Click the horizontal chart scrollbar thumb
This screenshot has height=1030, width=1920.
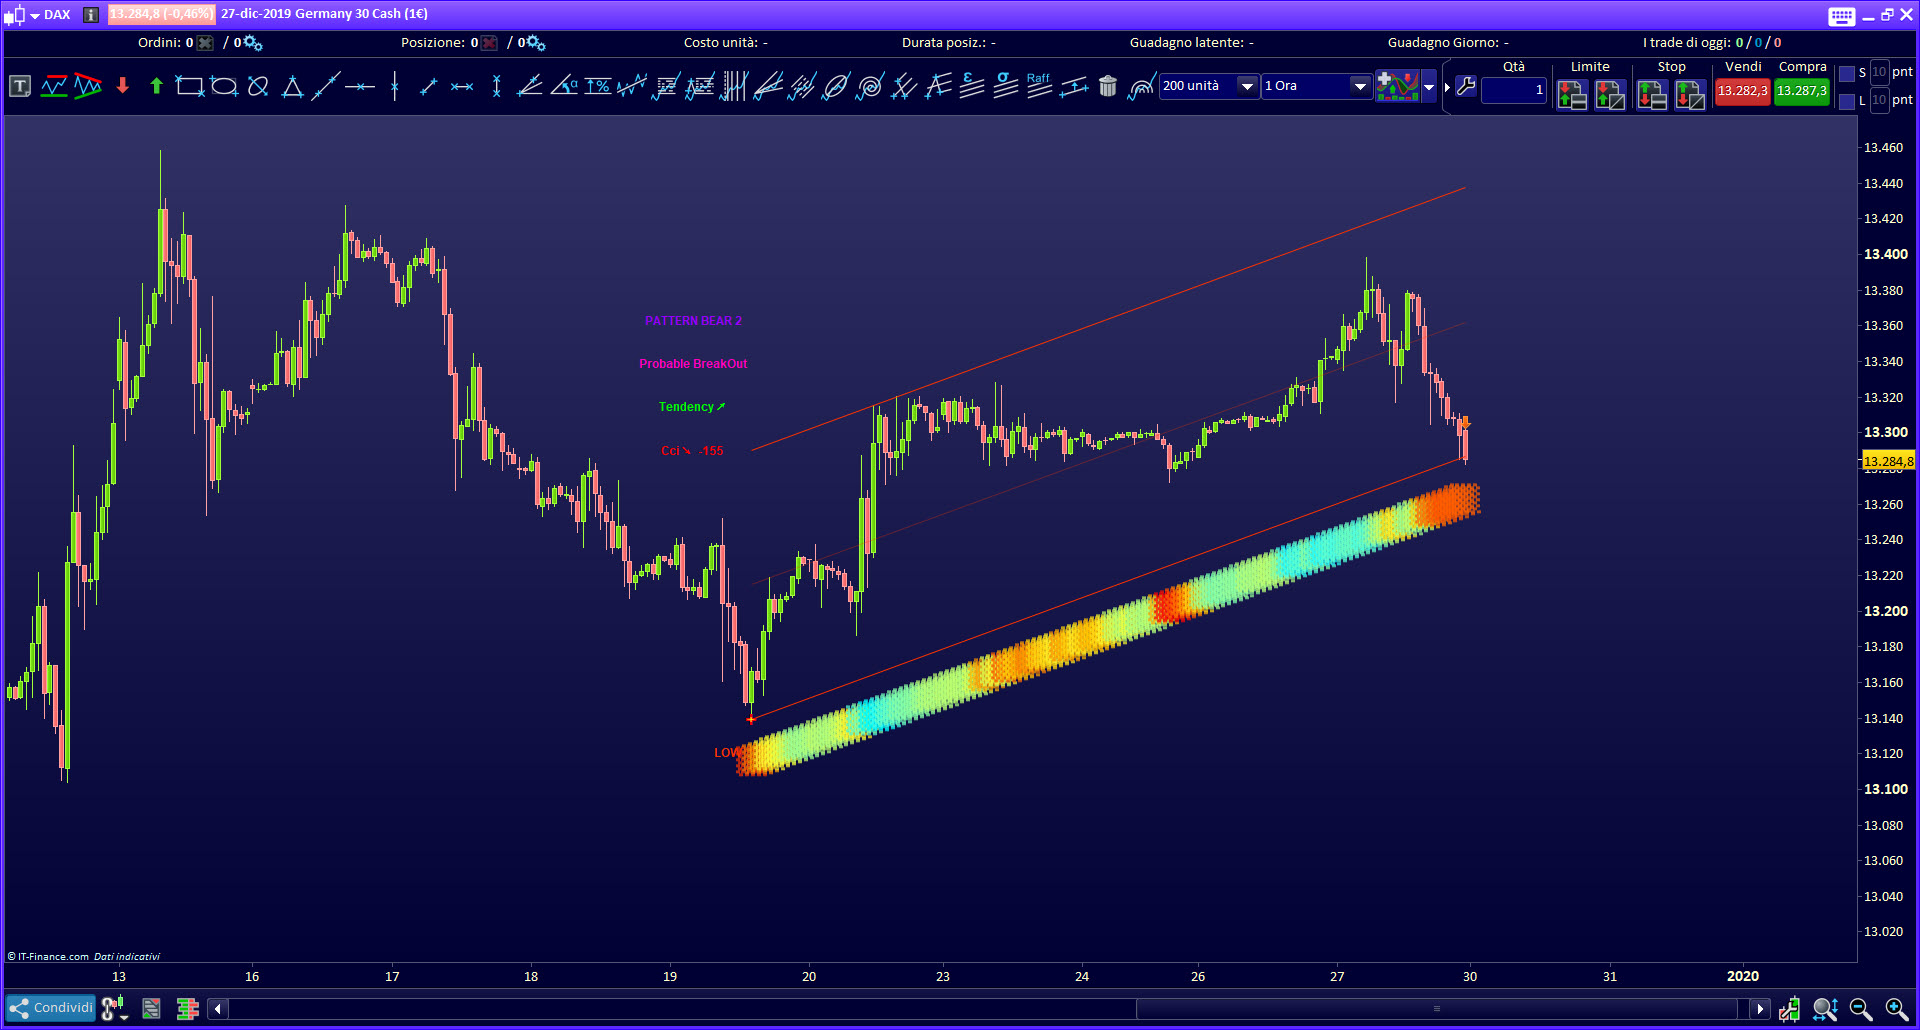(x=1436, y=1009)
